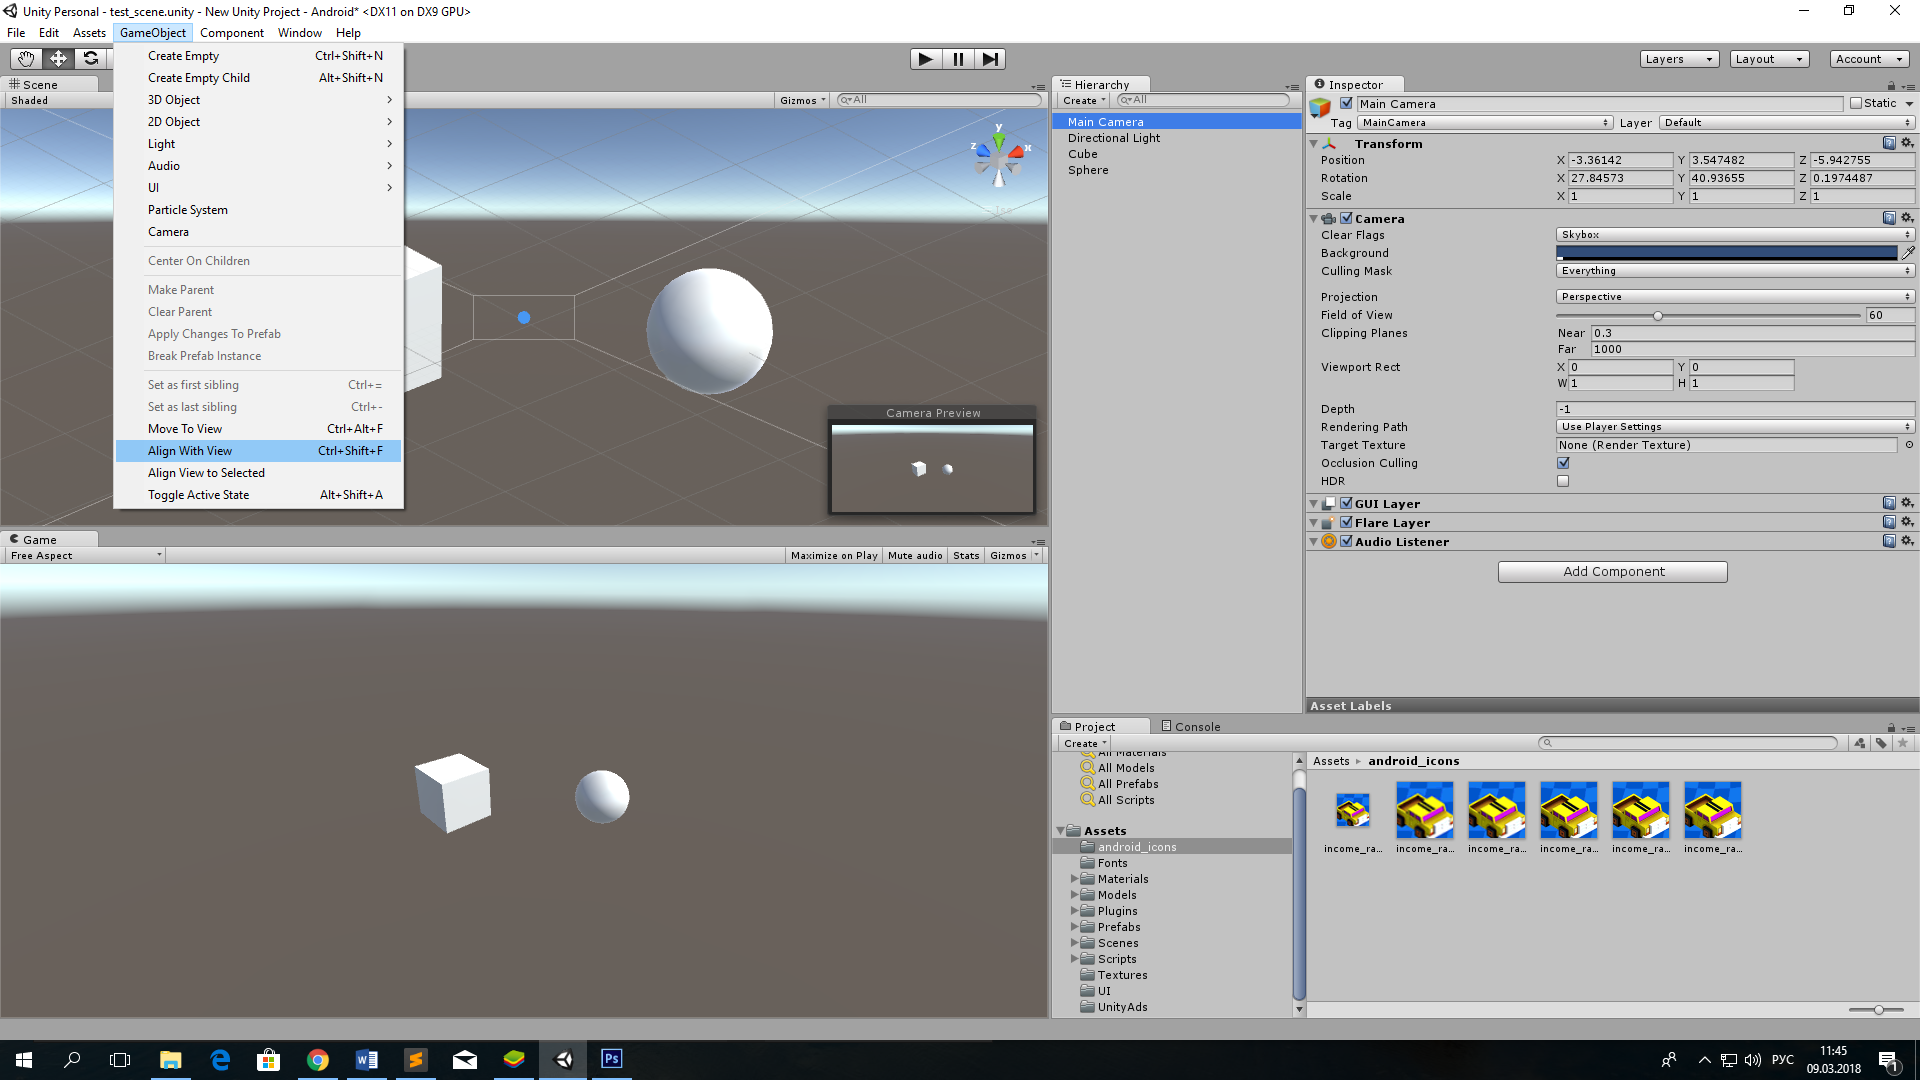Click the Pause button in toolbar
Viewport: 1920px width, 1080px height.
point(957,58)
